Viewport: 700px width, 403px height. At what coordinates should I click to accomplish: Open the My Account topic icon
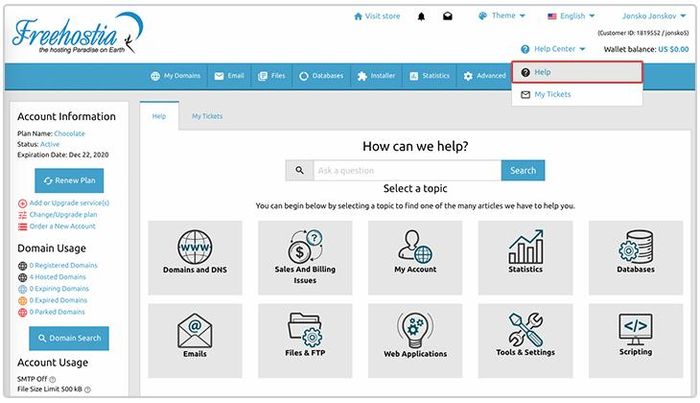pyautogui.click(x=415, y=246)
